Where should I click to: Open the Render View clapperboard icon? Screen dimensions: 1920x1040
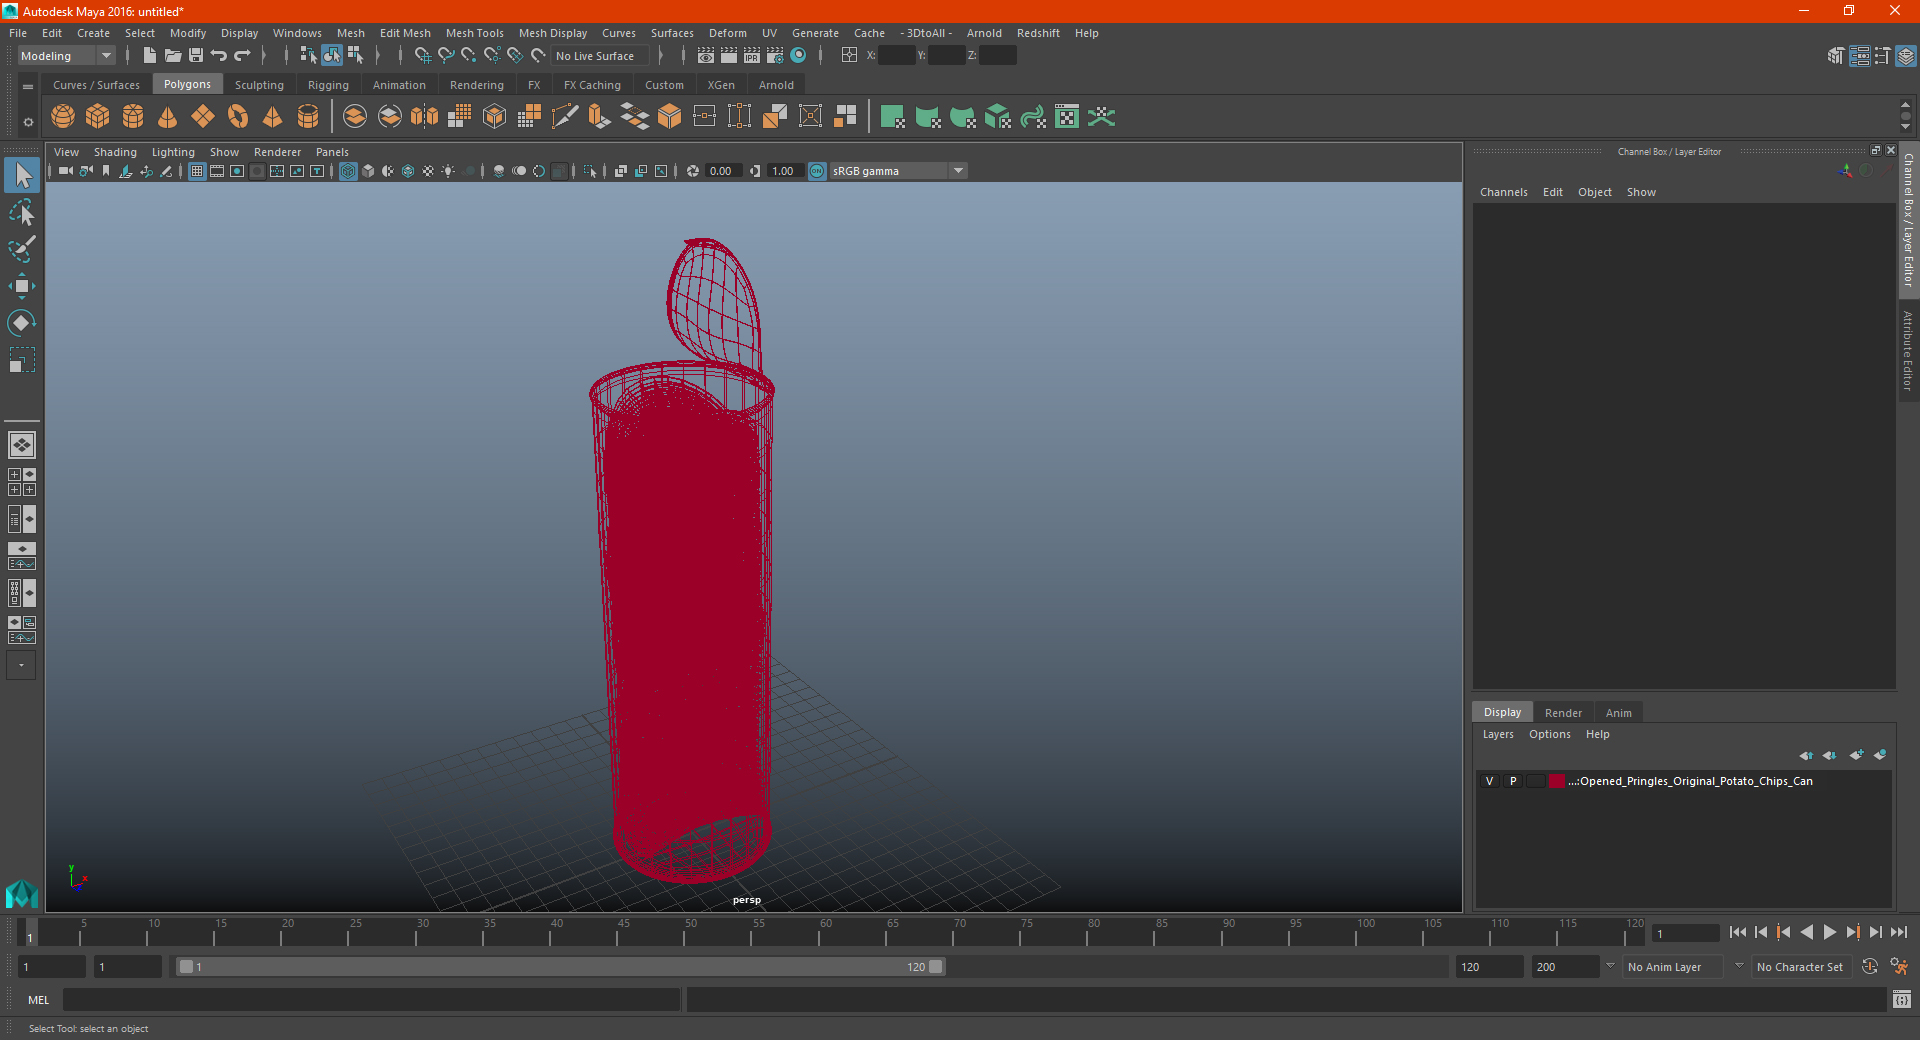click(706, 56)
